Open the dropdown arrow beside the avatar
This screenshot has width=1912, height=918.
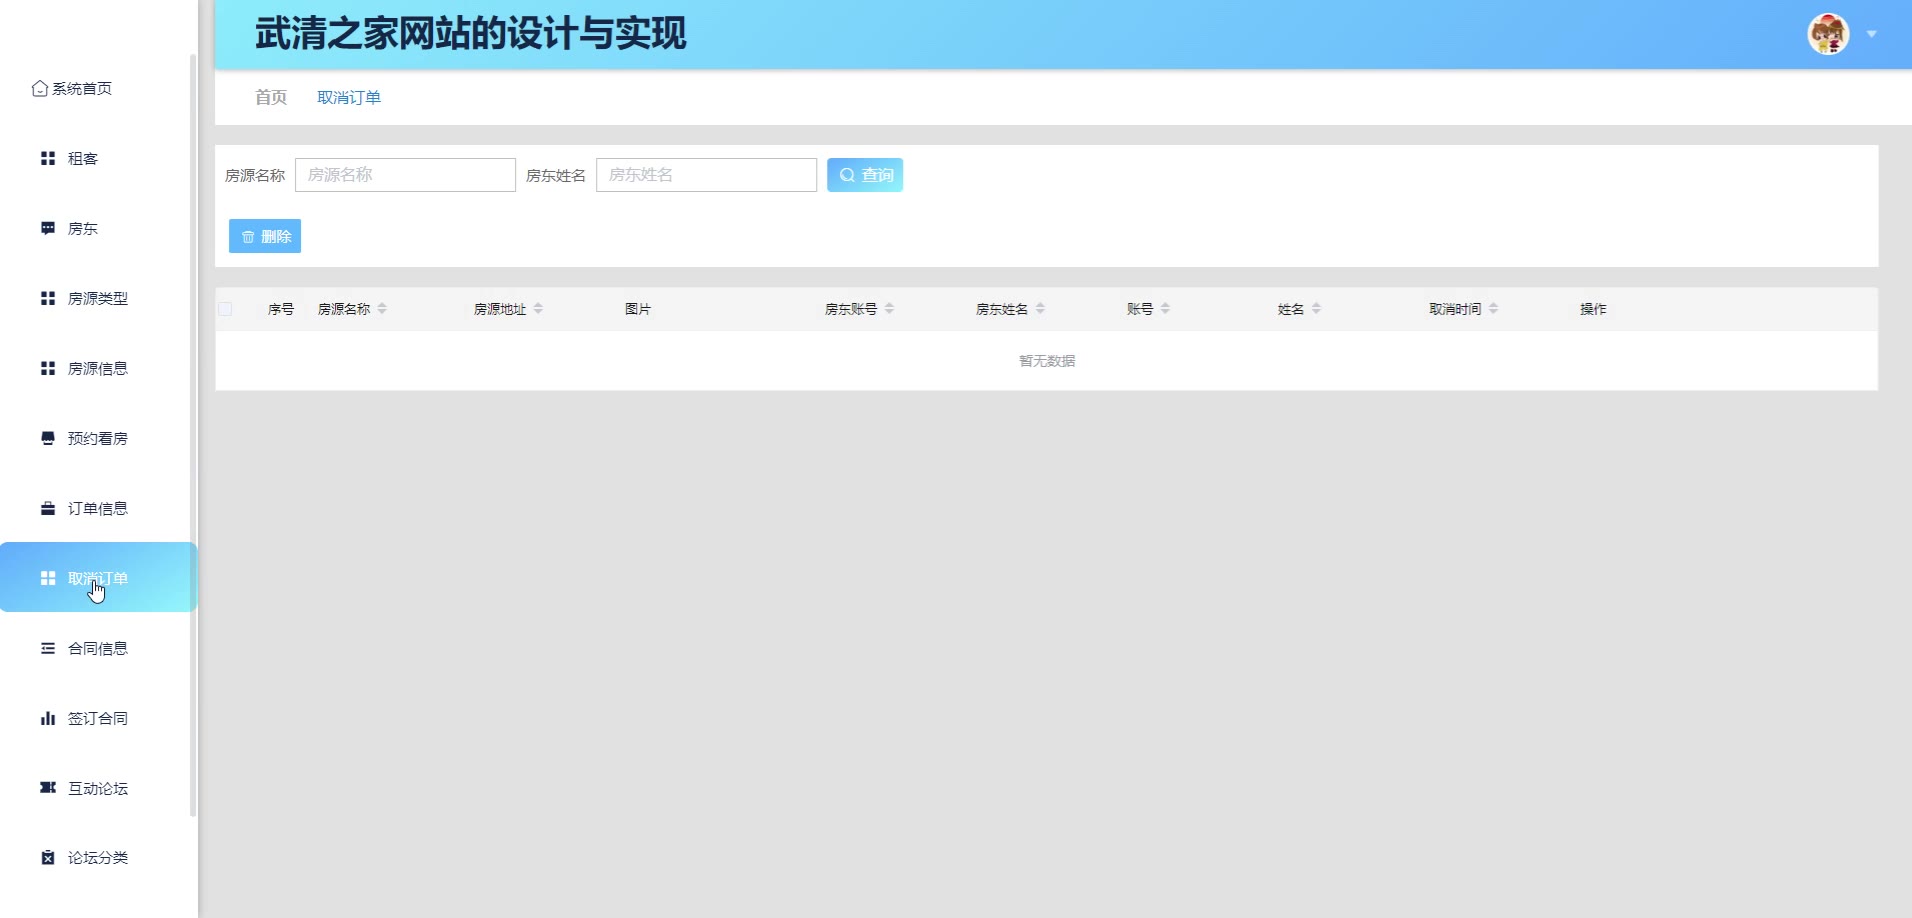[x=1871, y=34]
